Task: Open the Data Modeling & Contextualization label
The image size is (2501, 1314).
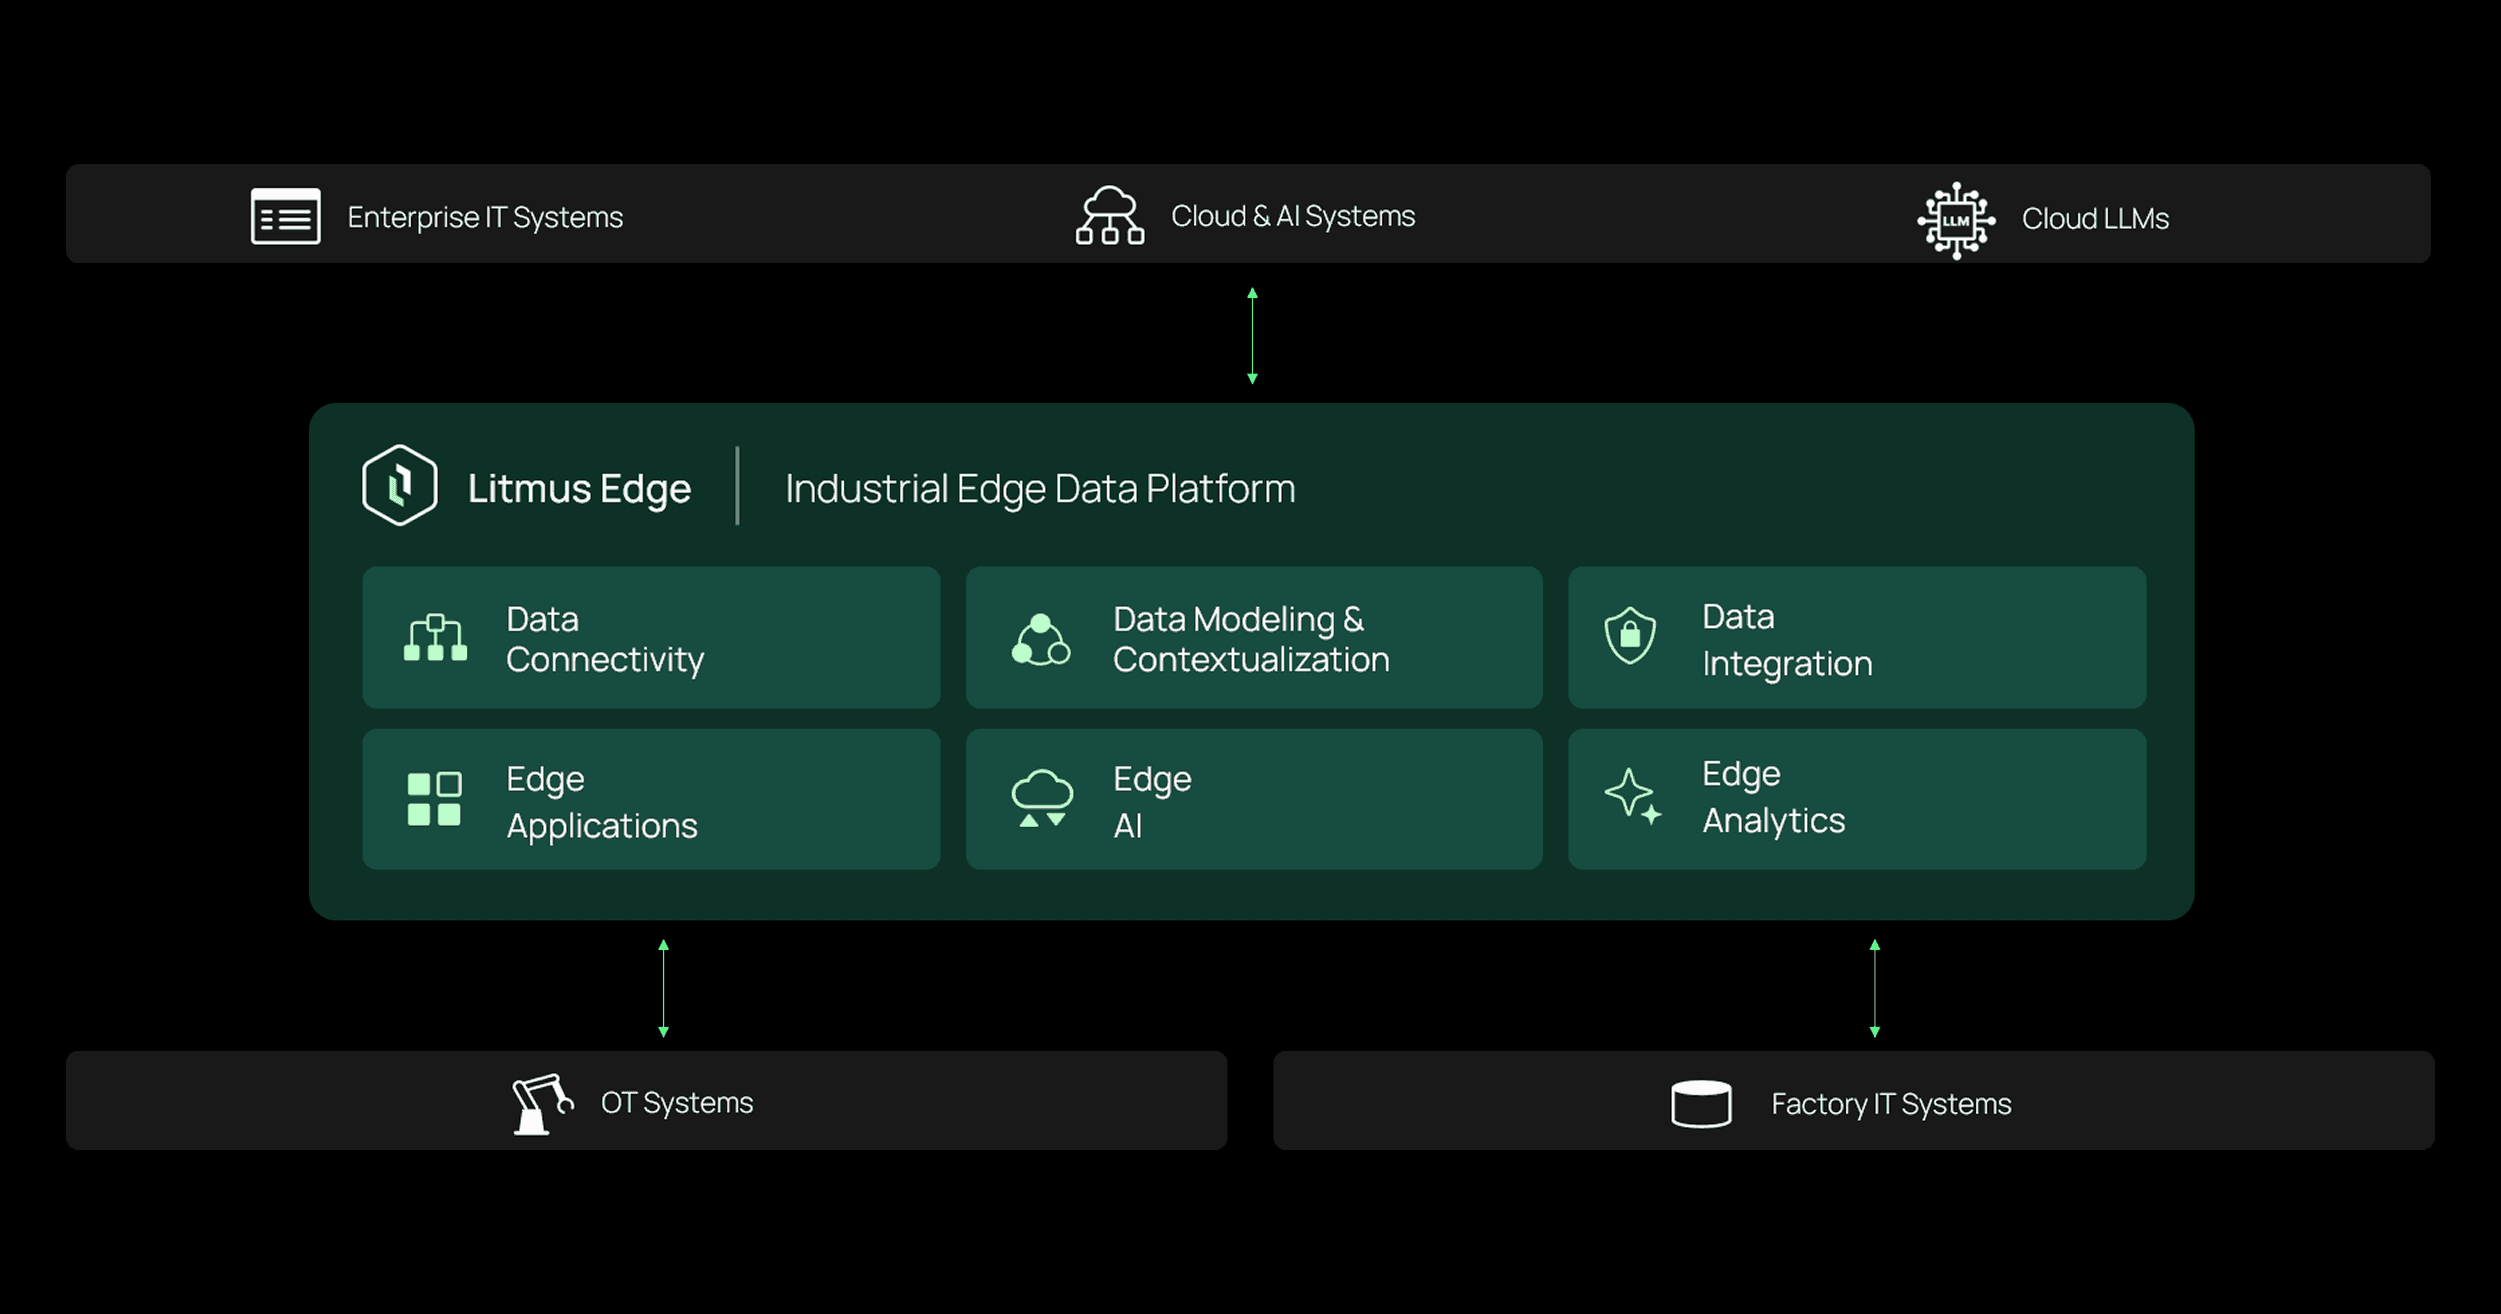Action: click(1251, 640)
